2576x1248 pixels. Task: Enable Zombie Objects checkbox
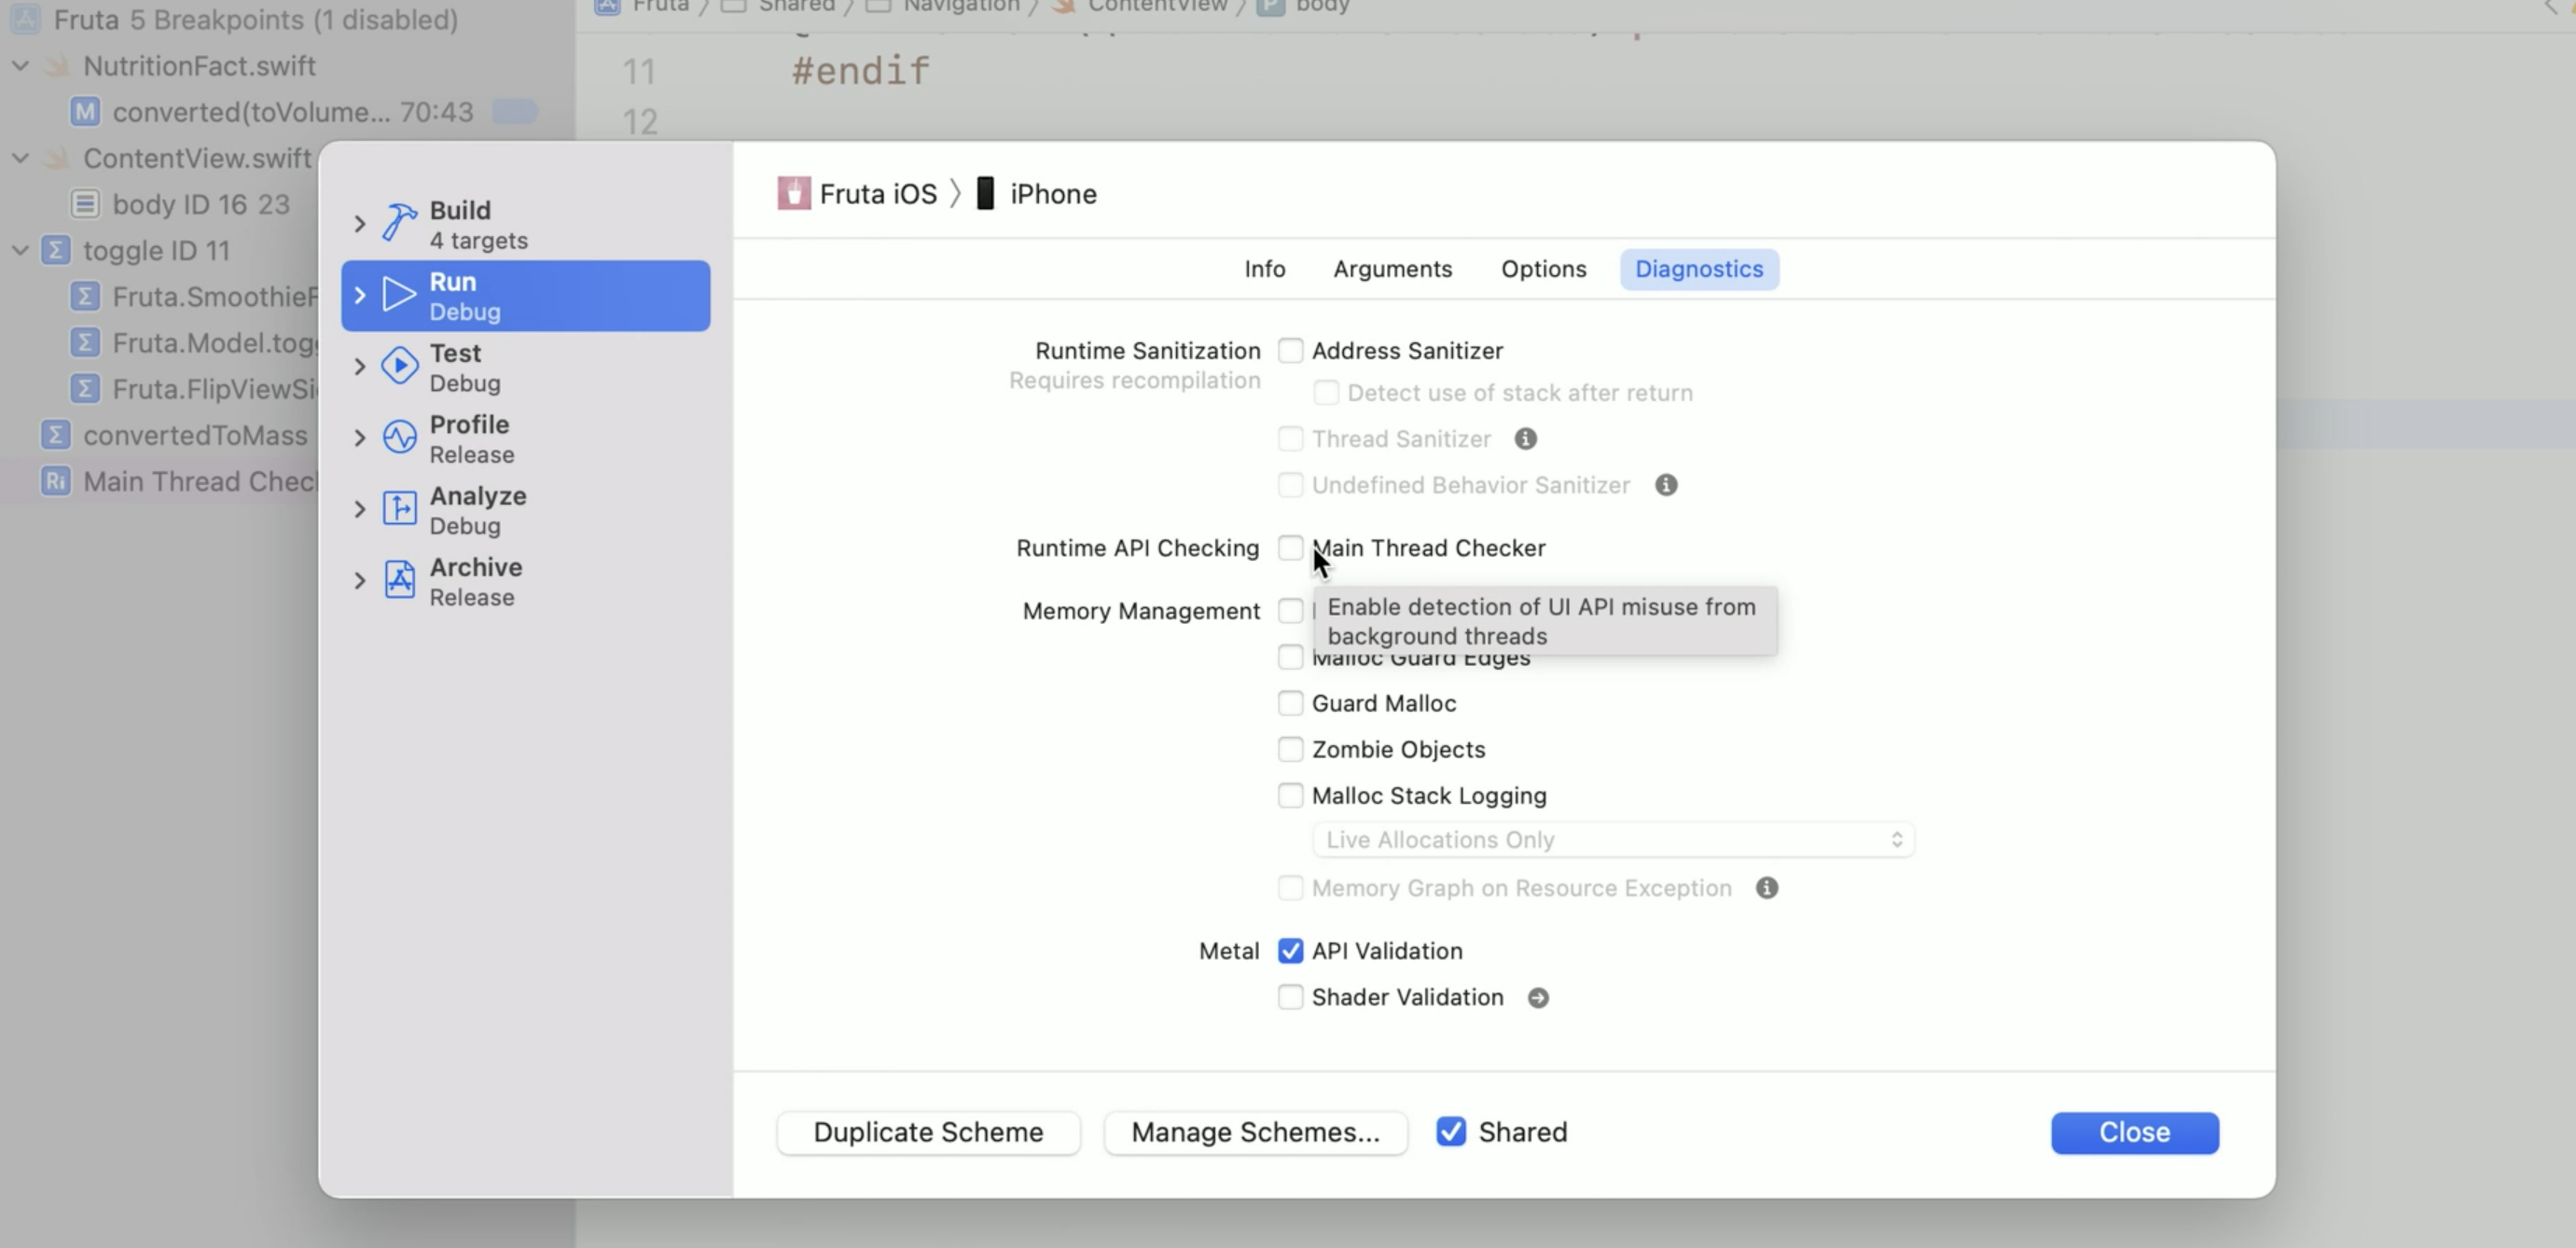(x=1290, y=749)
